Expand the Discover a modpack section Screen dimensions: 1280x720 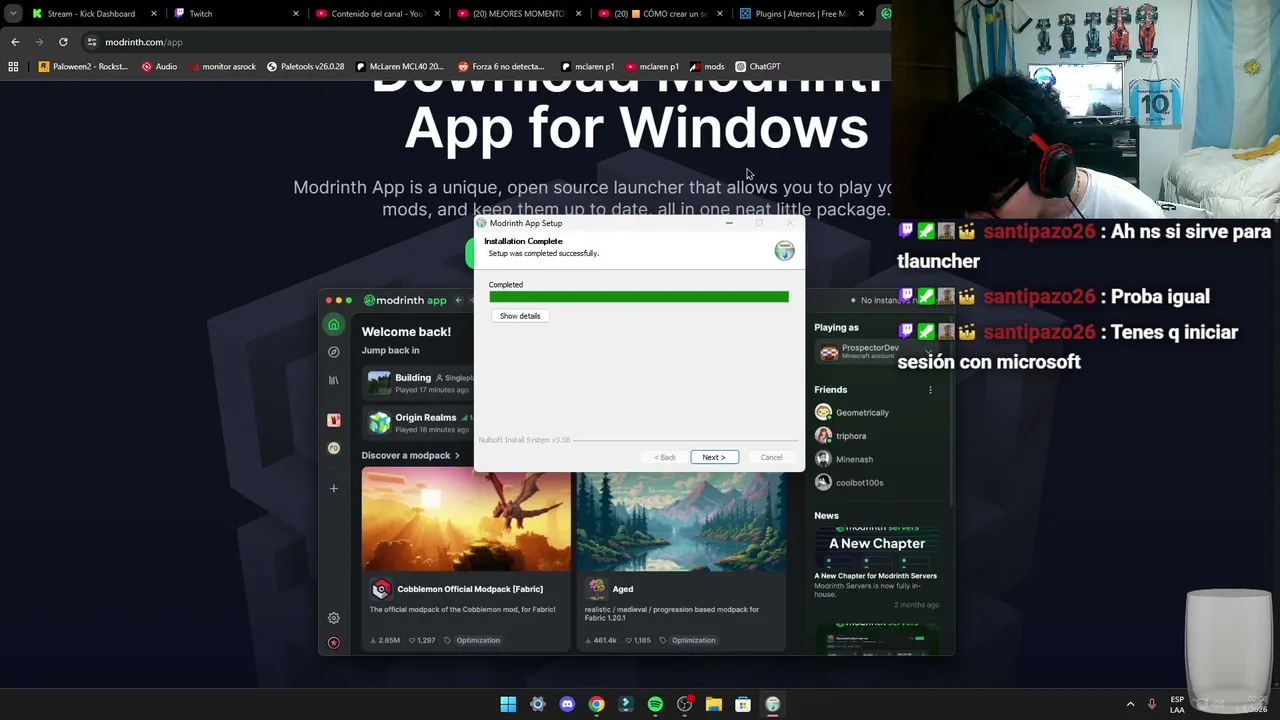411,455
